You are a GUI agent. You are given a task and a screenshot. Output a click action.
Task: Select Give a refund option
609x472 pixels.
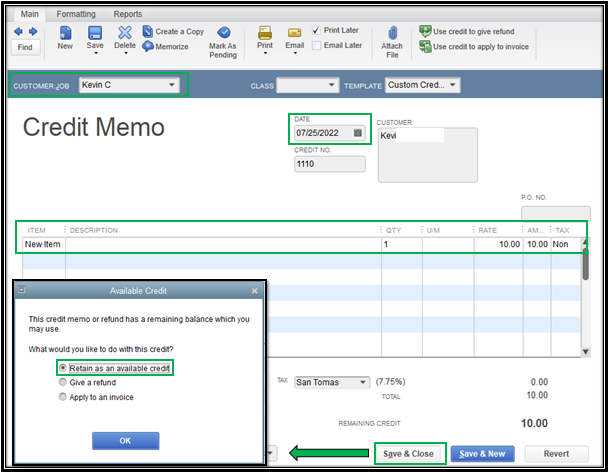[63, 382]
